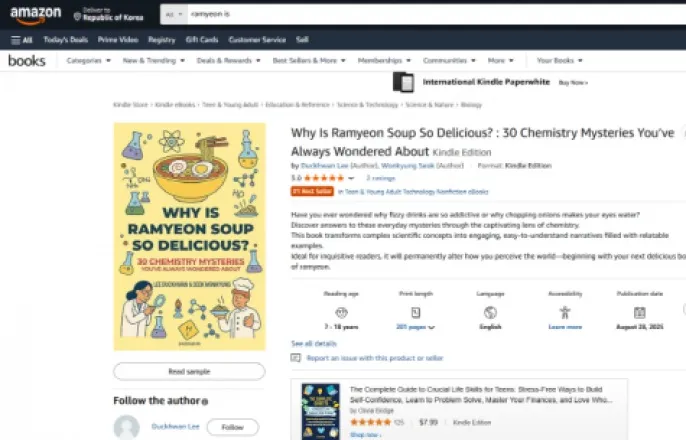This screenshot has width=686, height=440.
Task: Click the Amazon logo
Action: point(35,15)
